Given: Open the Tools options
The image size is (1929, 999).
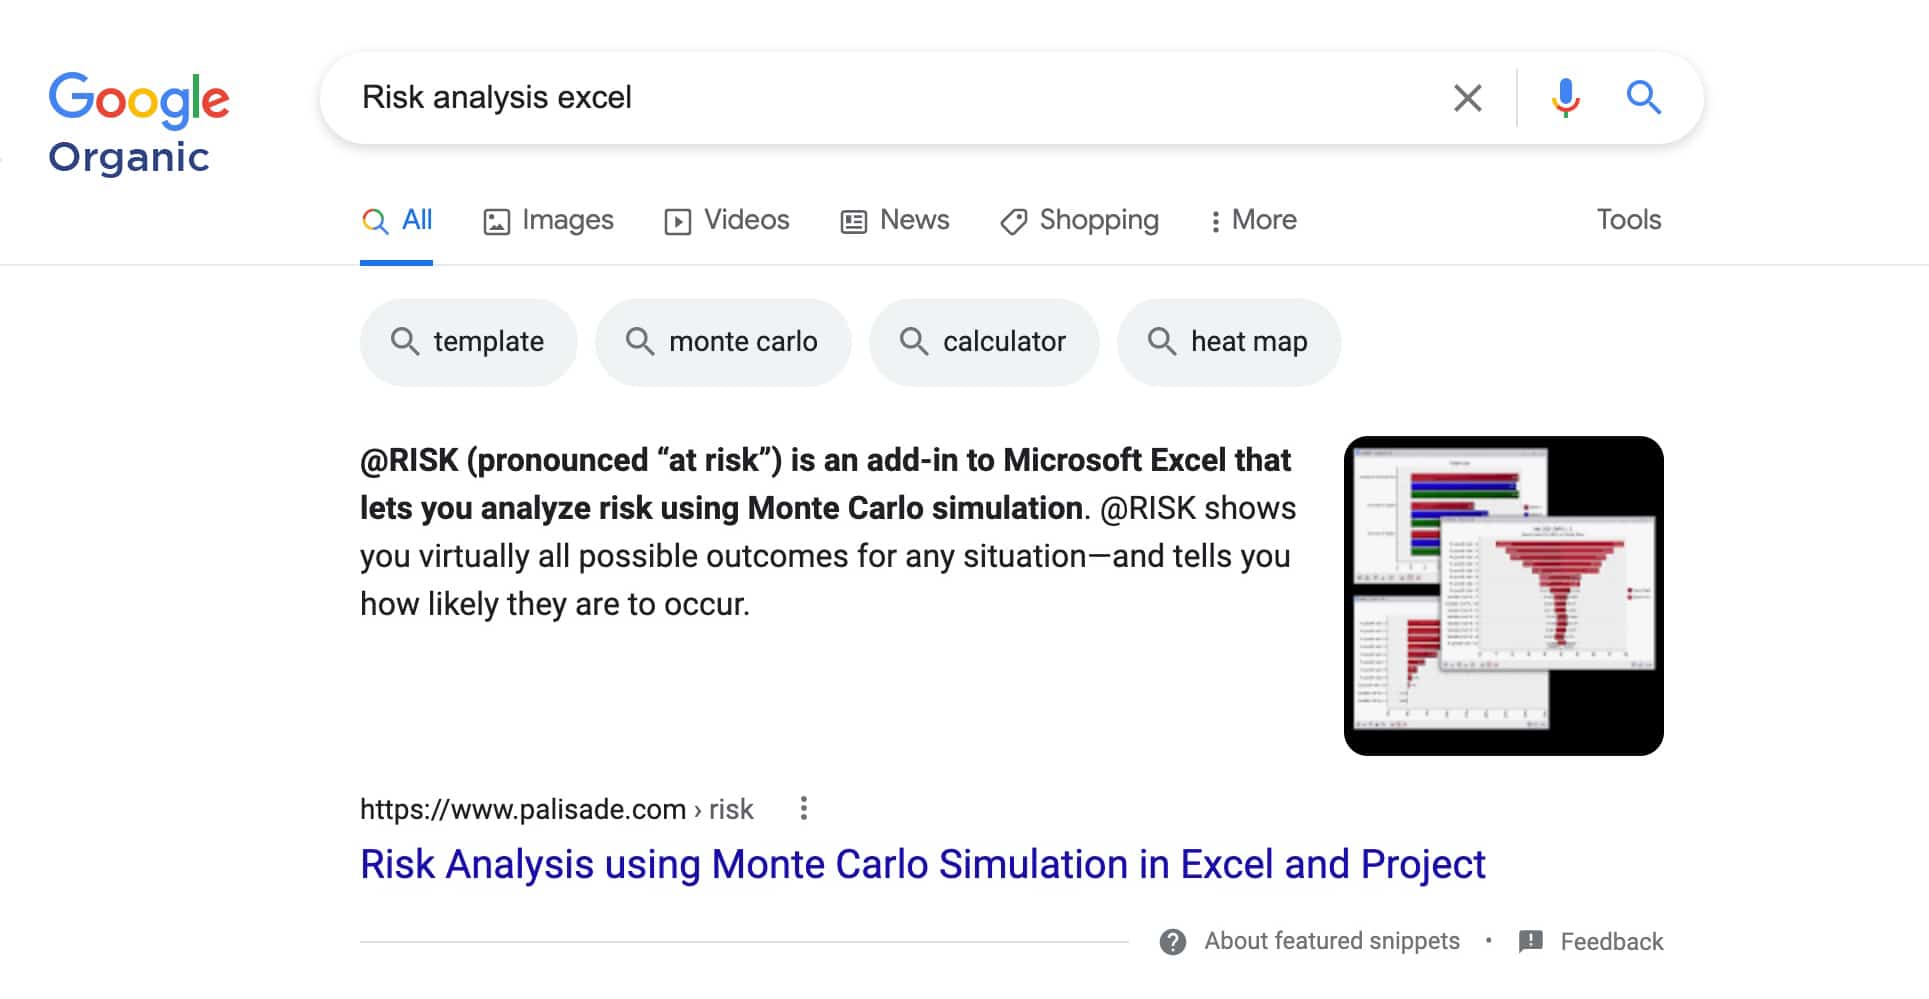Looking at the screenshot, I should pyautogui.click(x=1628, y=219).
